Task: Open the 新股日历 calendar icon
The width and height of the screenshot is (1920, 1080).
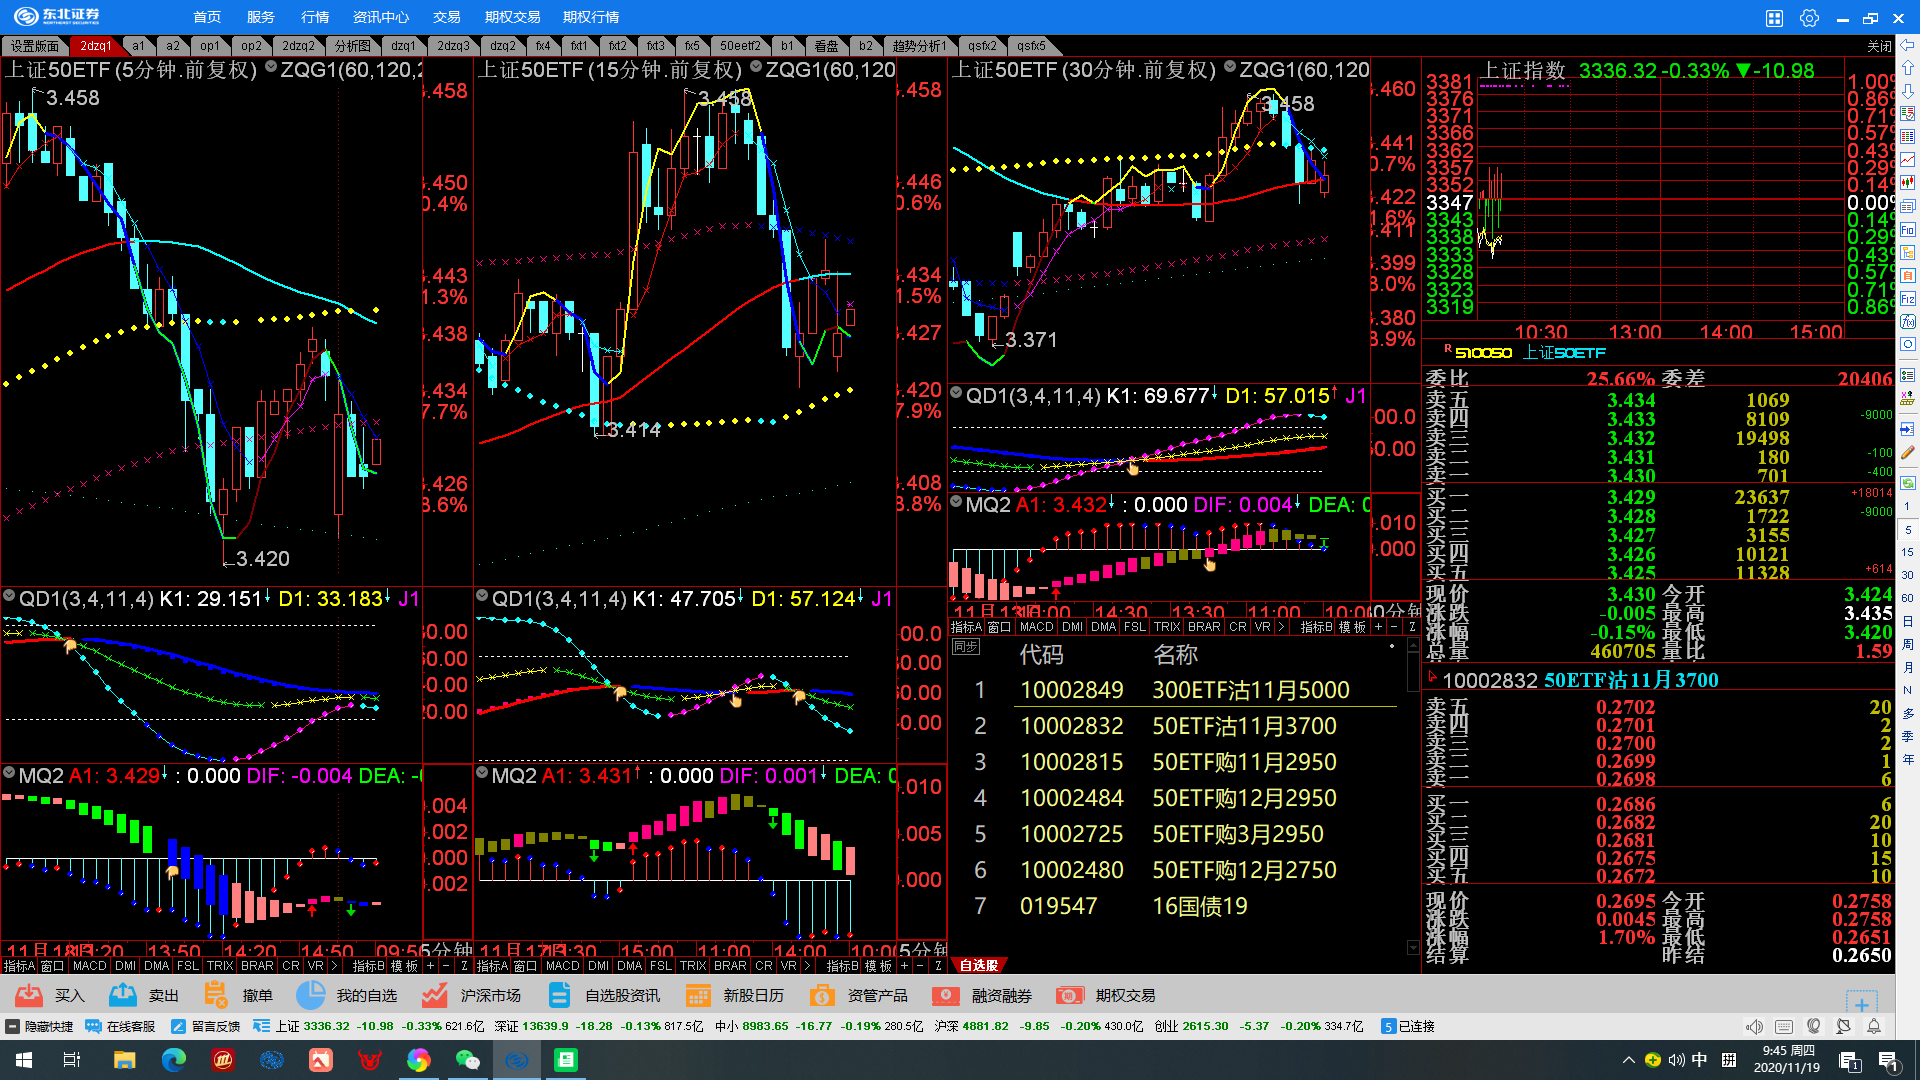Action: click(698, 995)
